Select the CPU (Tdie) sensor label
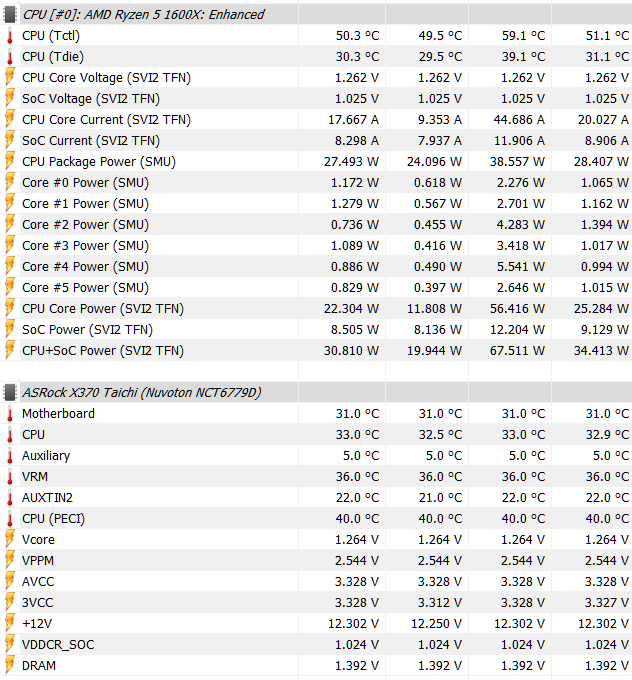 pos(53,57)
